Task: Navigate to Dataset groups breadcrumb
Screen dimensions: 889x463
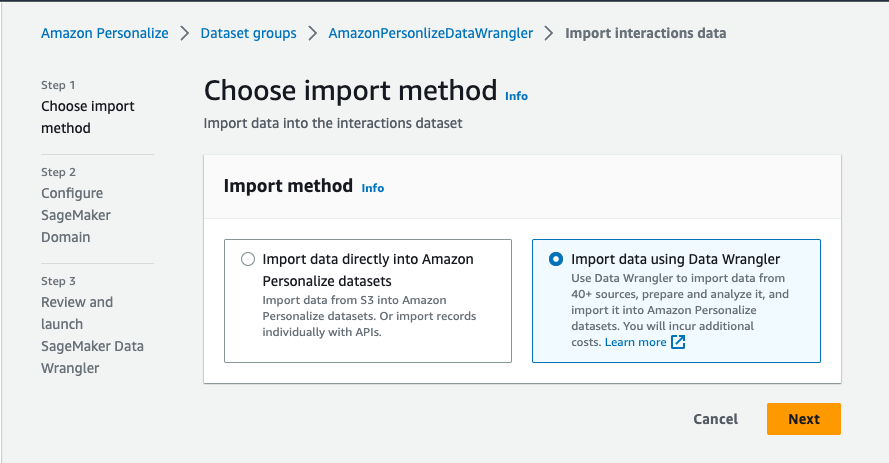Action: (x=248, y=33)
